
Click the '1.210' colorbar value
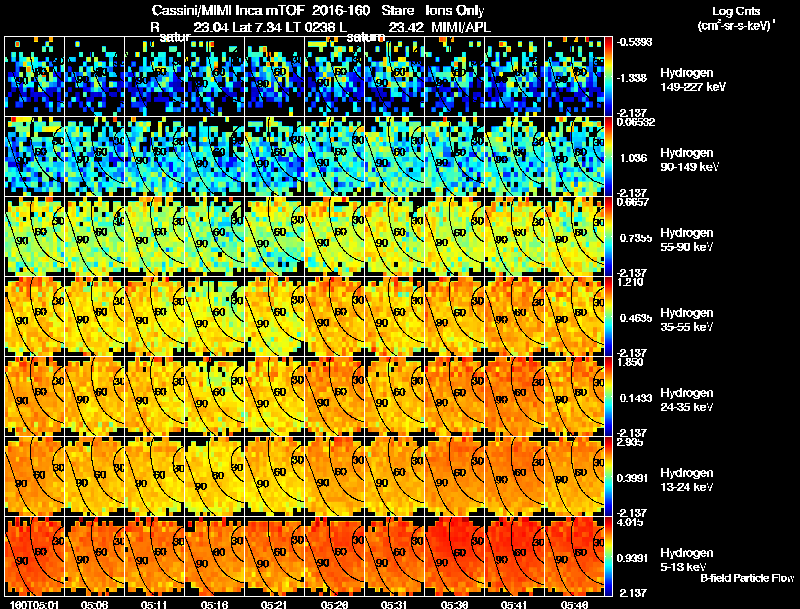coord(630,282)
